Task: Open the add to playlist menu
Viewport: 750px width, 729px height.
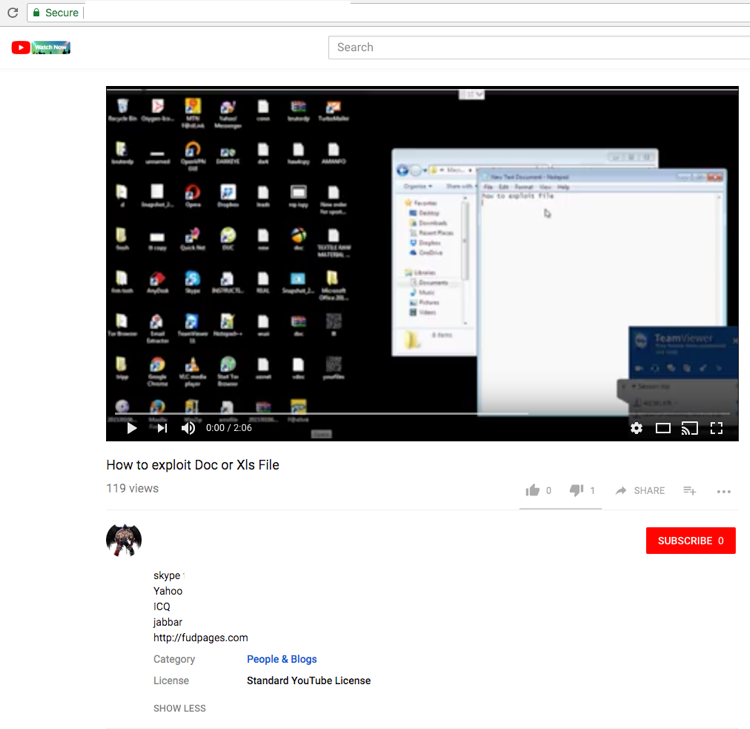Action: tap(689, 490)
